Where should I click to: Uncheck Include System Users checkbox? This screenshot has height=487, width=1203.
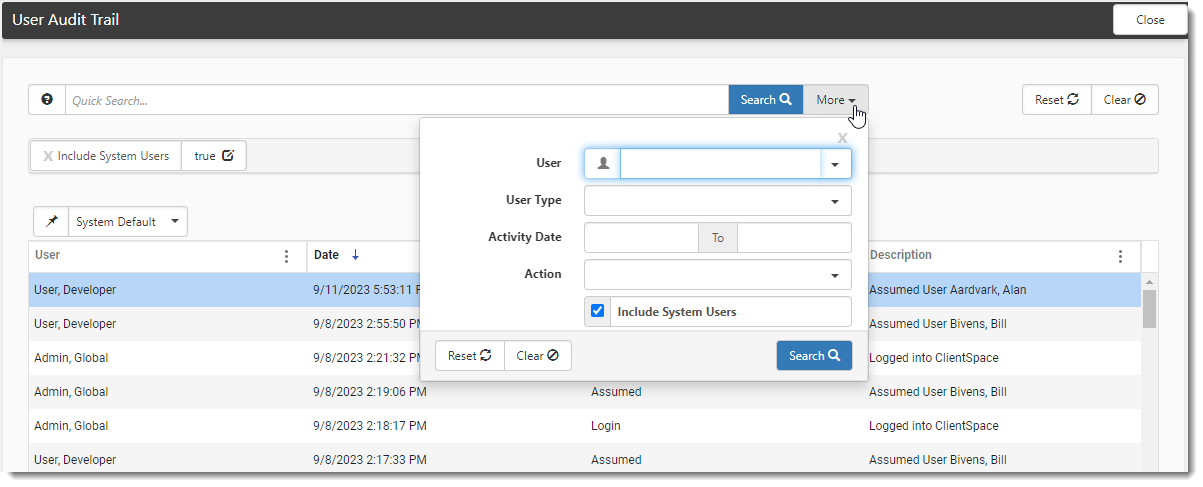(x=598, y=311)
